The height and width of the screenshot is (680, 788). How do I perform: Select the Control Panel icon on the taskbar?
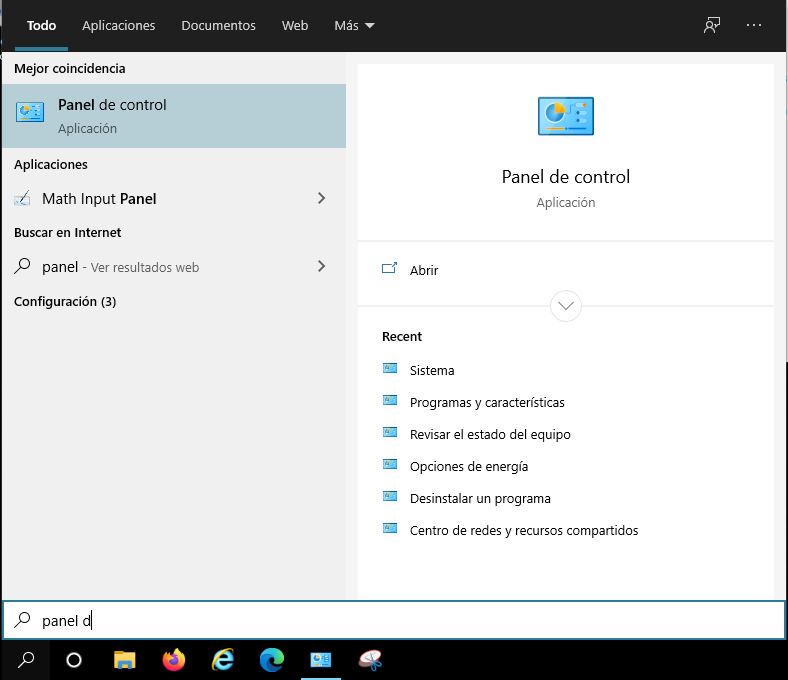pos(321,660)
